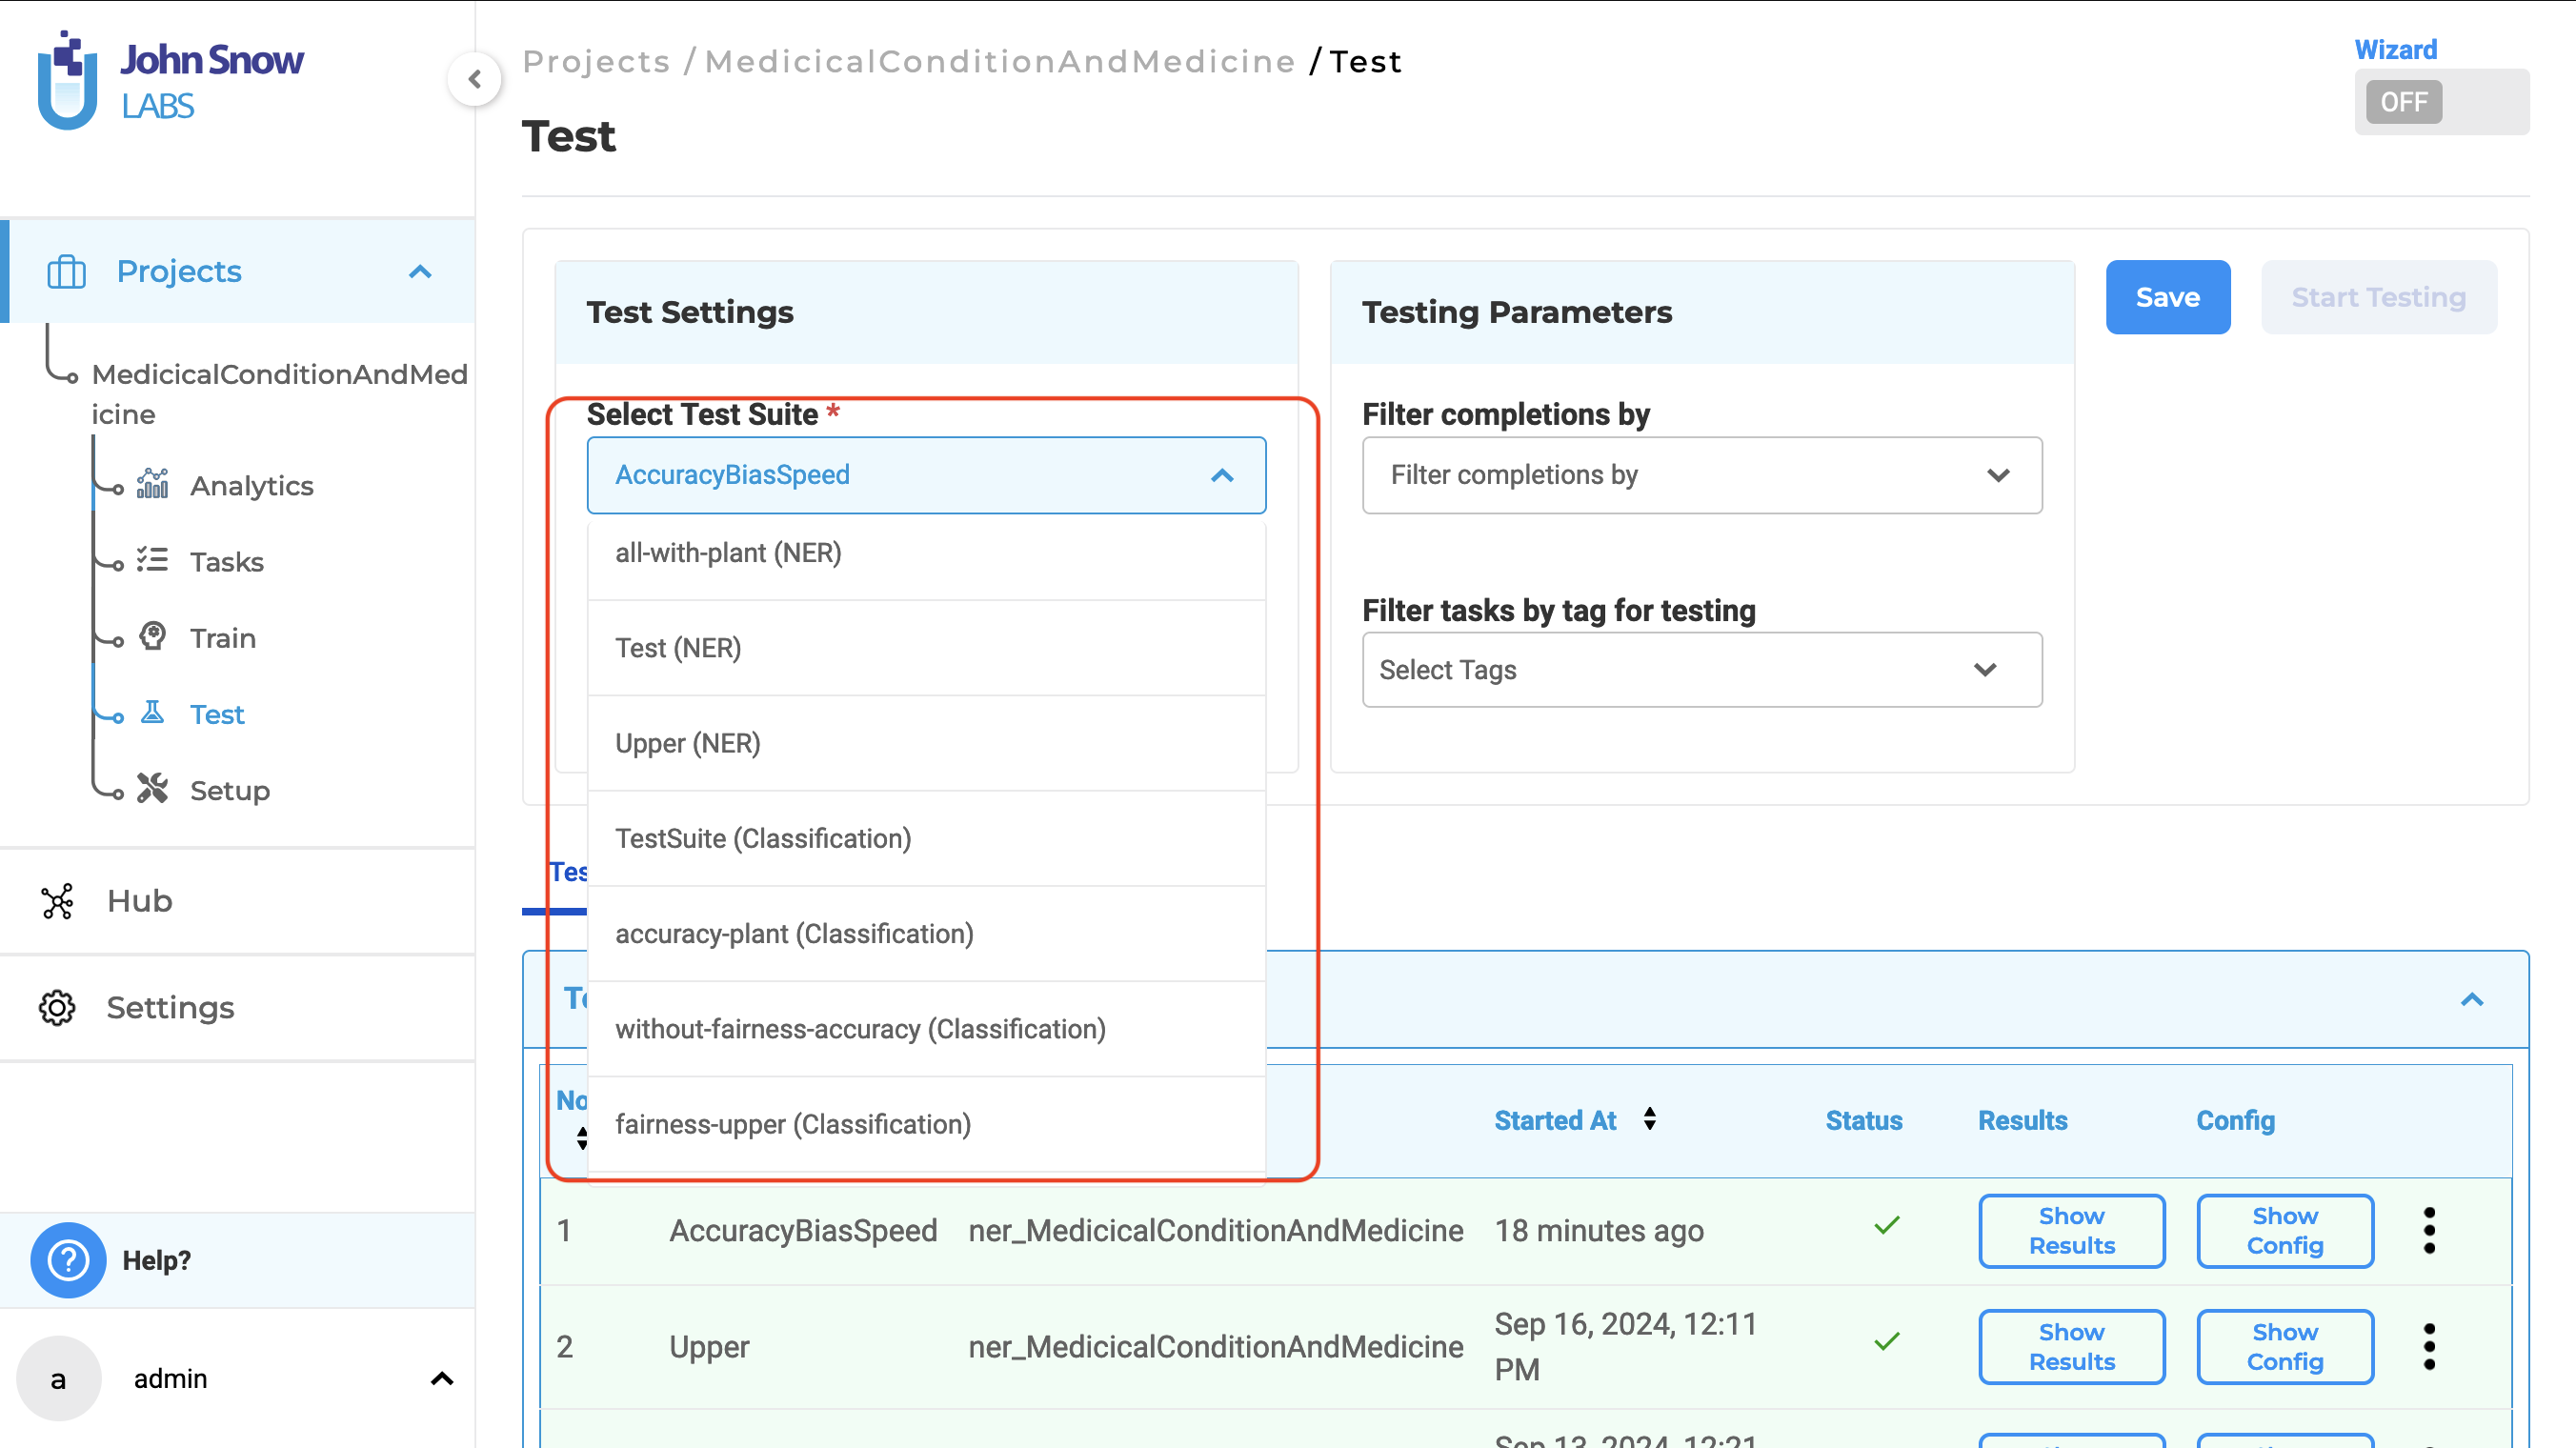The width and height of the screenshot is (2576, 1448).
Task: Click '18 minutes ago' timestamp cell
Action: pos(1599,1231)
